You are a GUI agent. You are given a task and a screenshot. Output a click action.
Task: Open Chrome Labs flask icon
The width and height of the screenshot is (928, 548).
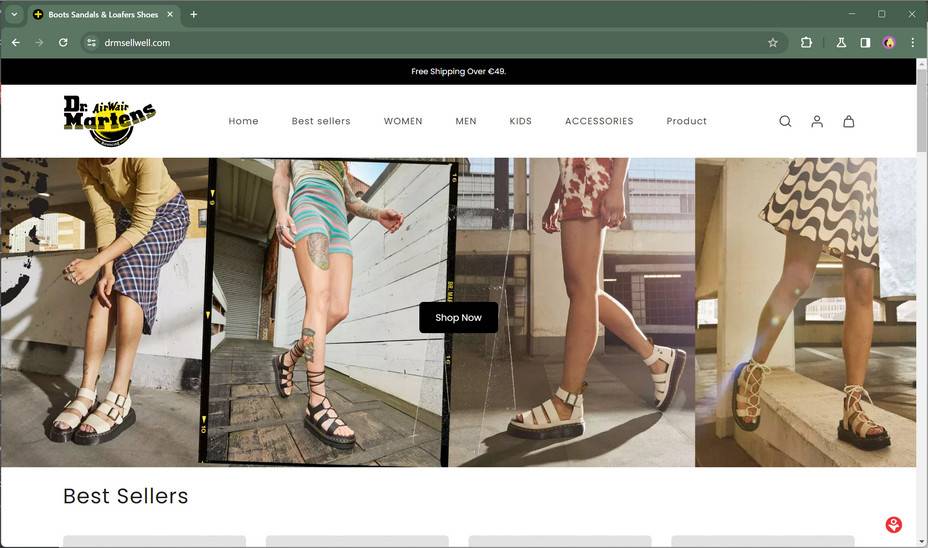[x=841, y=43]
